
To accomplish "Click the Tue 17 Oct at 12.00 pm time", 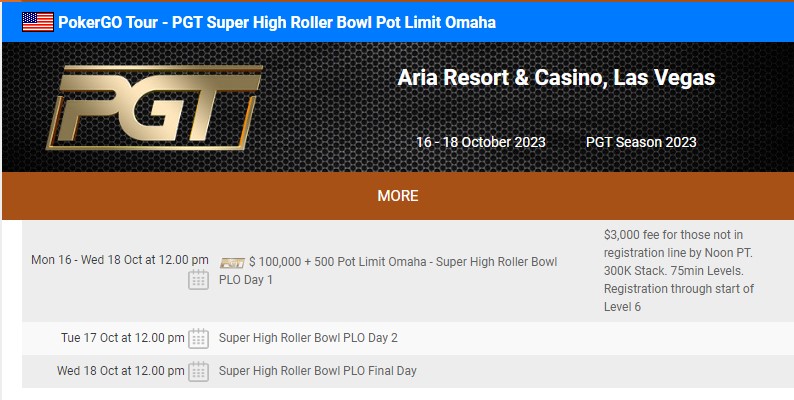I will coord(122,338).
